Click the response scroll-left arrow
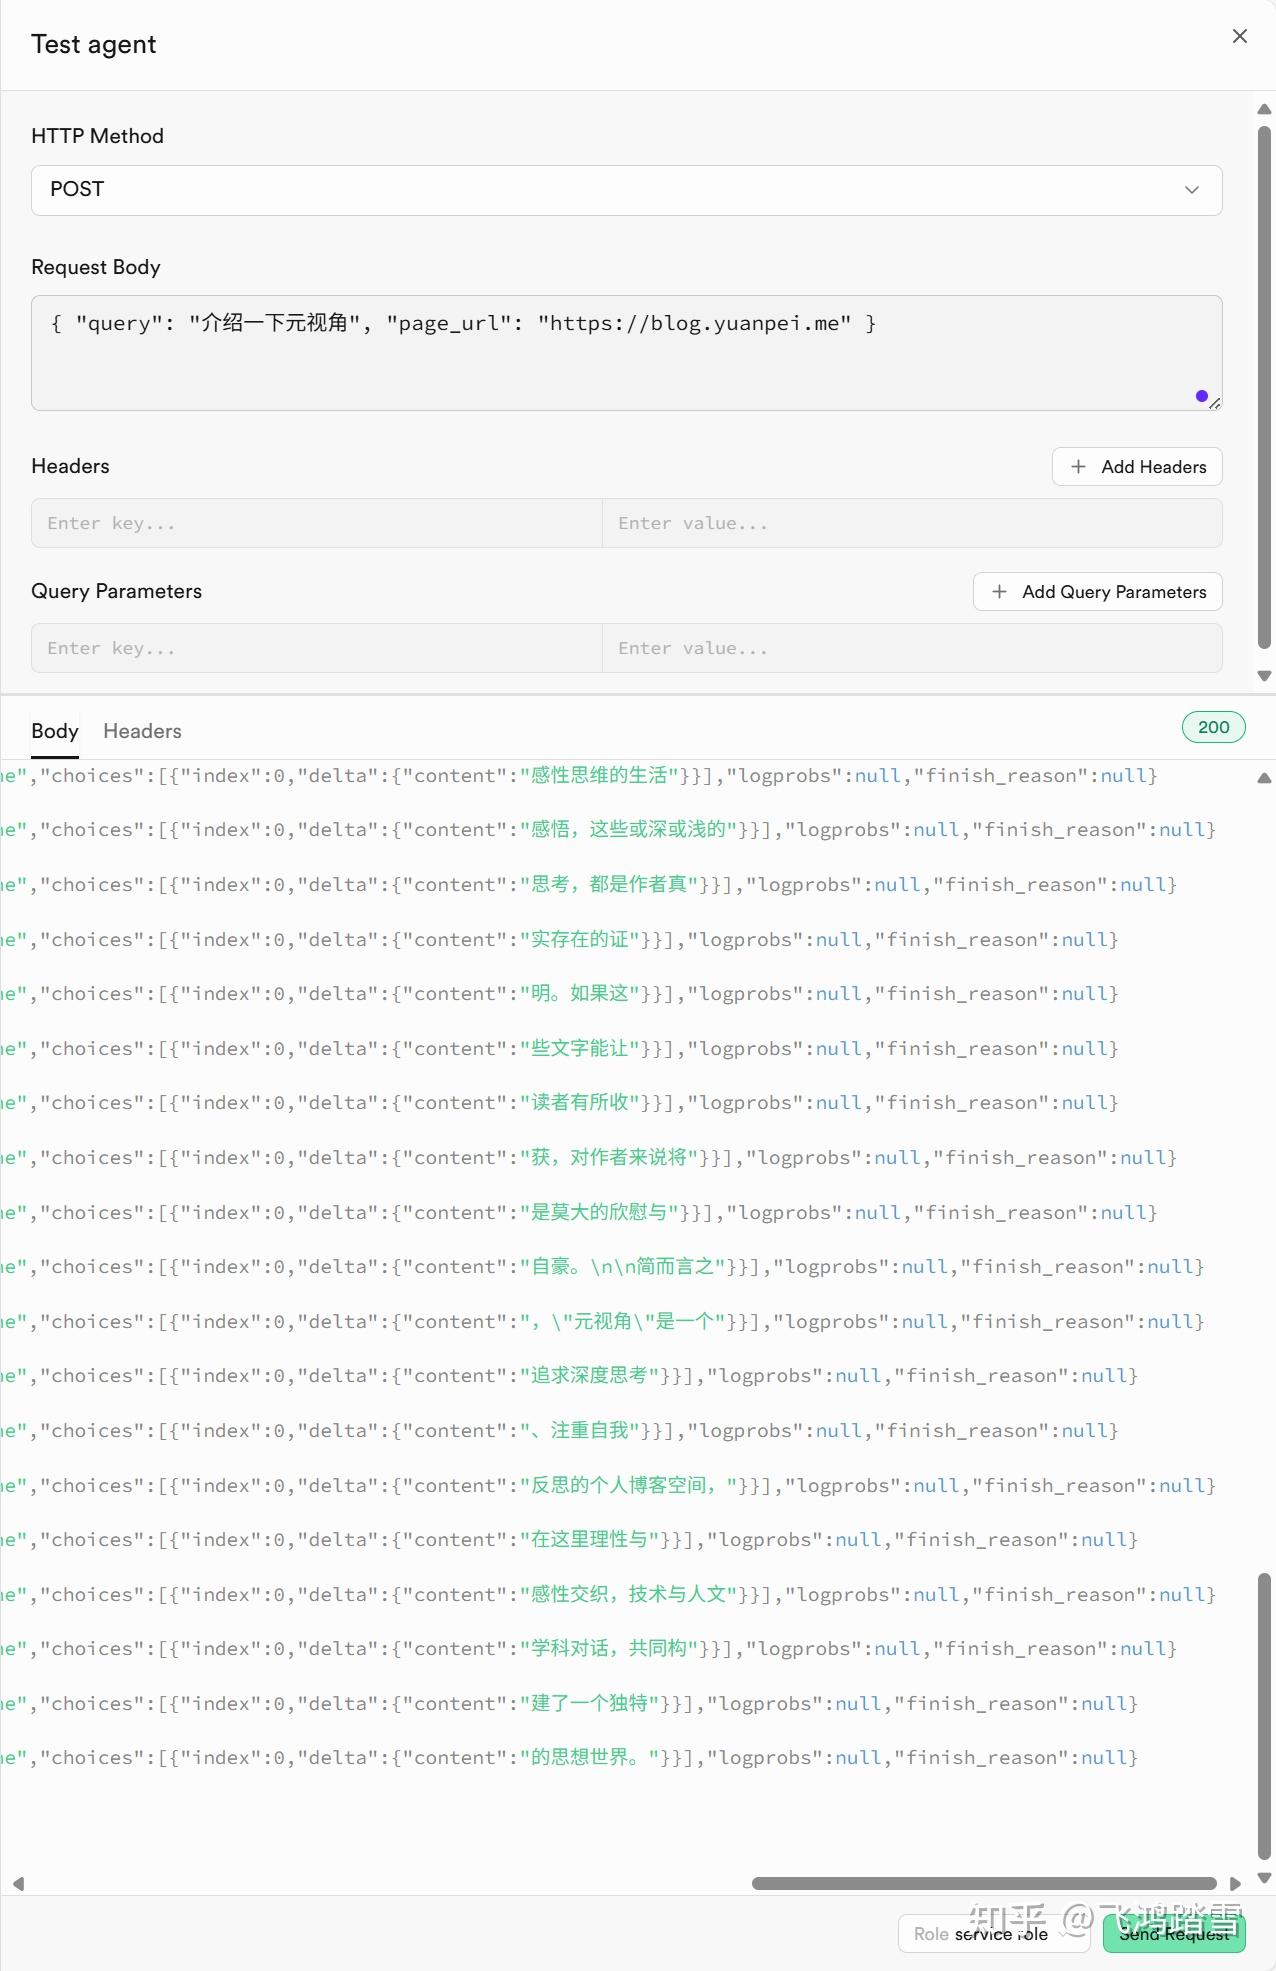The image size is (1276, 1971). click(18, 1883)
